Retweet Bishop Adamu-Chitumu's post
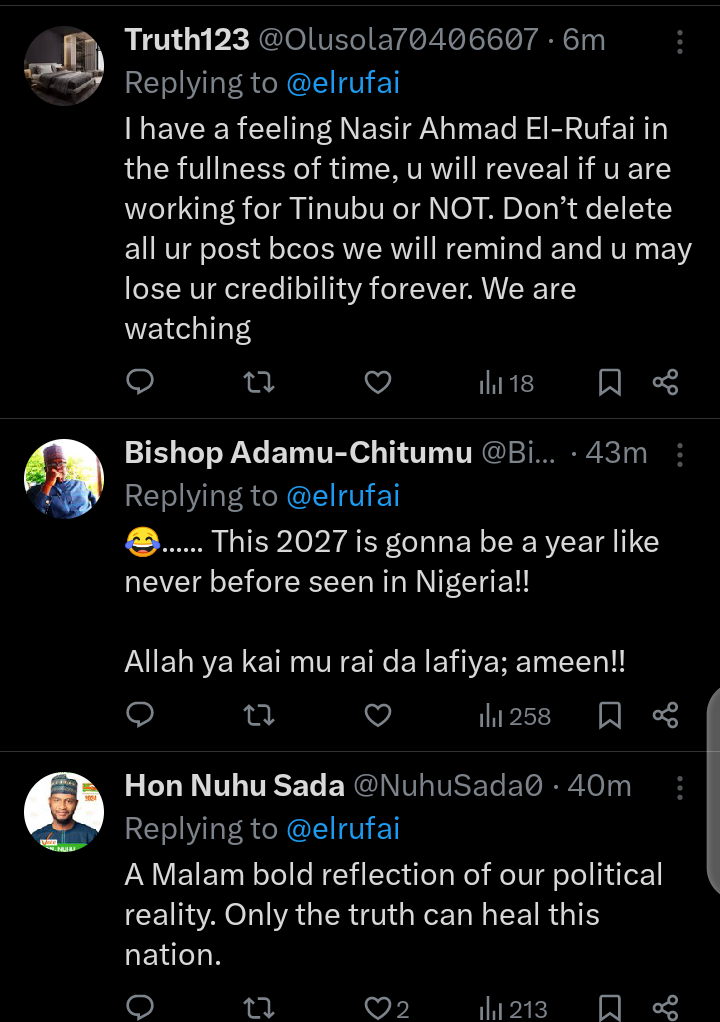Screen dimensions: 720x1022 tap(259, 715)
